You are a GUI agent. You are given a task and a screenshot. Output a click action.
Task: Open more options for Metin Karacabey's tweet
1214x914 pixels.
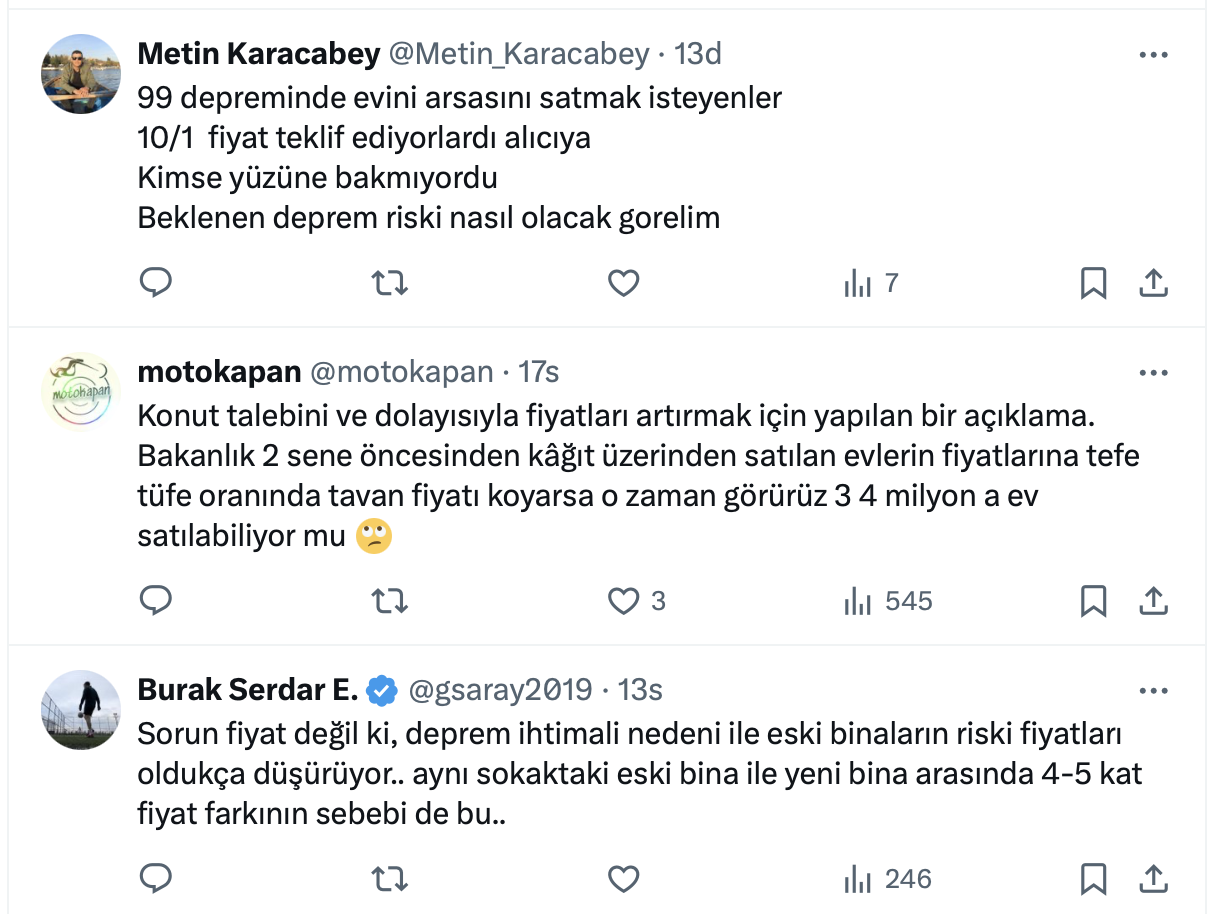(1153, 55)
